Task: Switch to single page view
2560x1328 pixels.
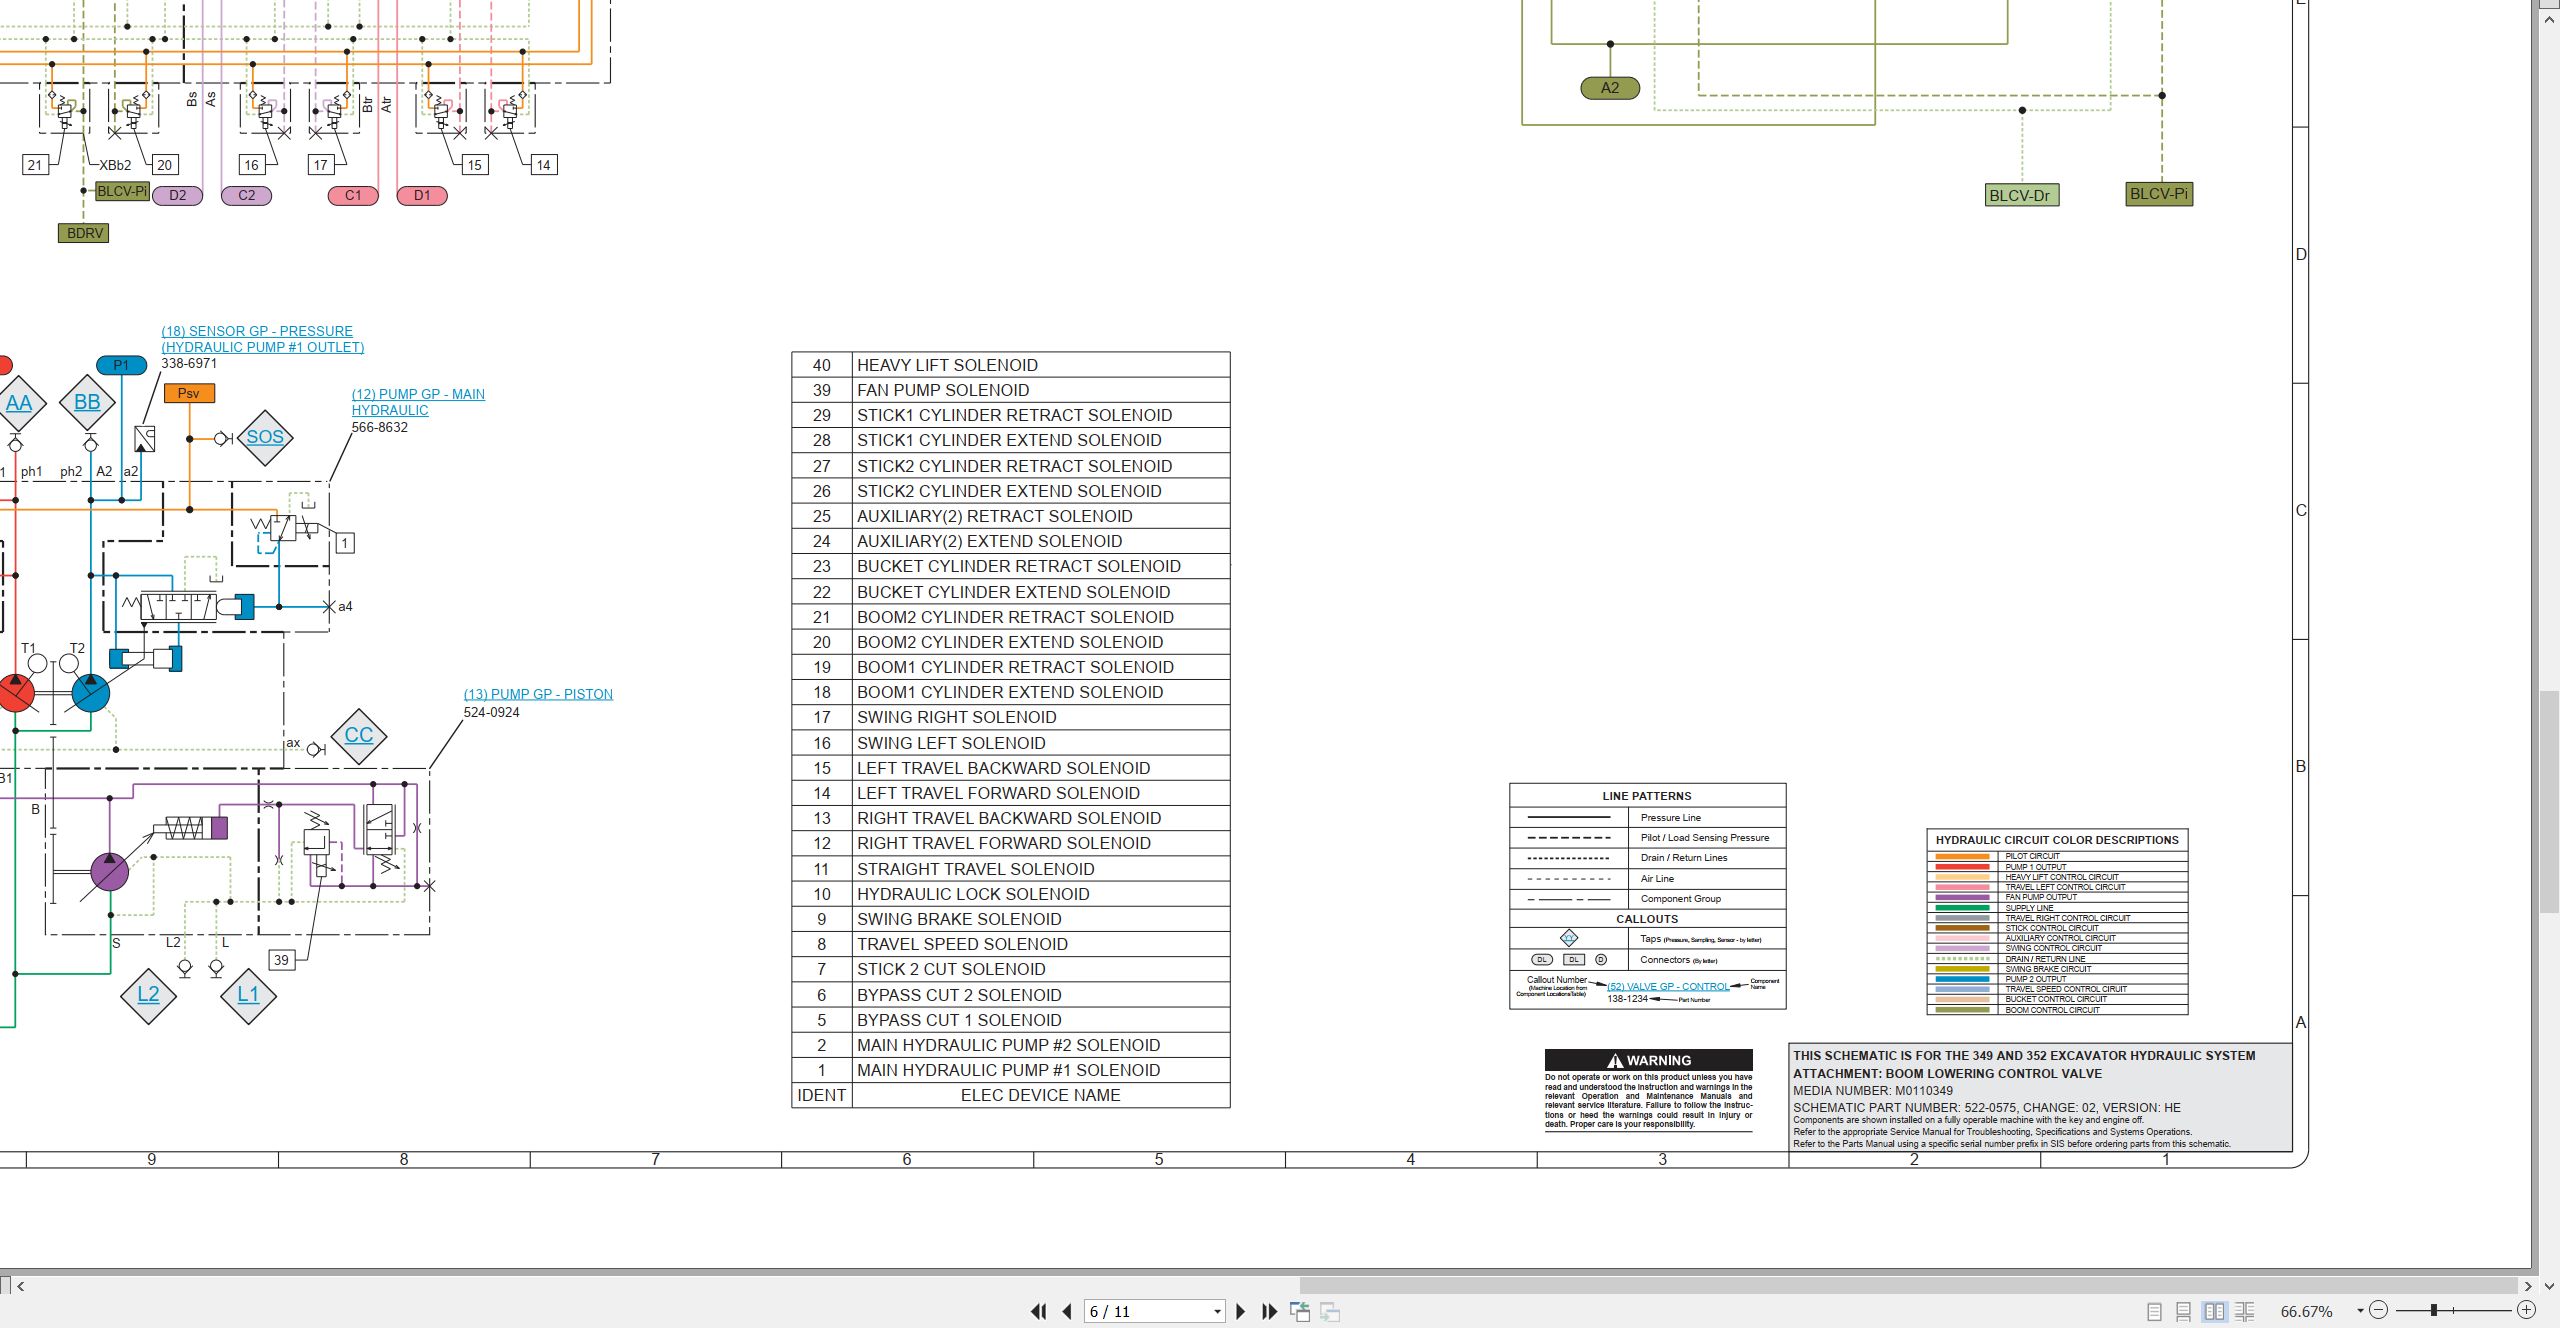Action: click(2154, 1311)
